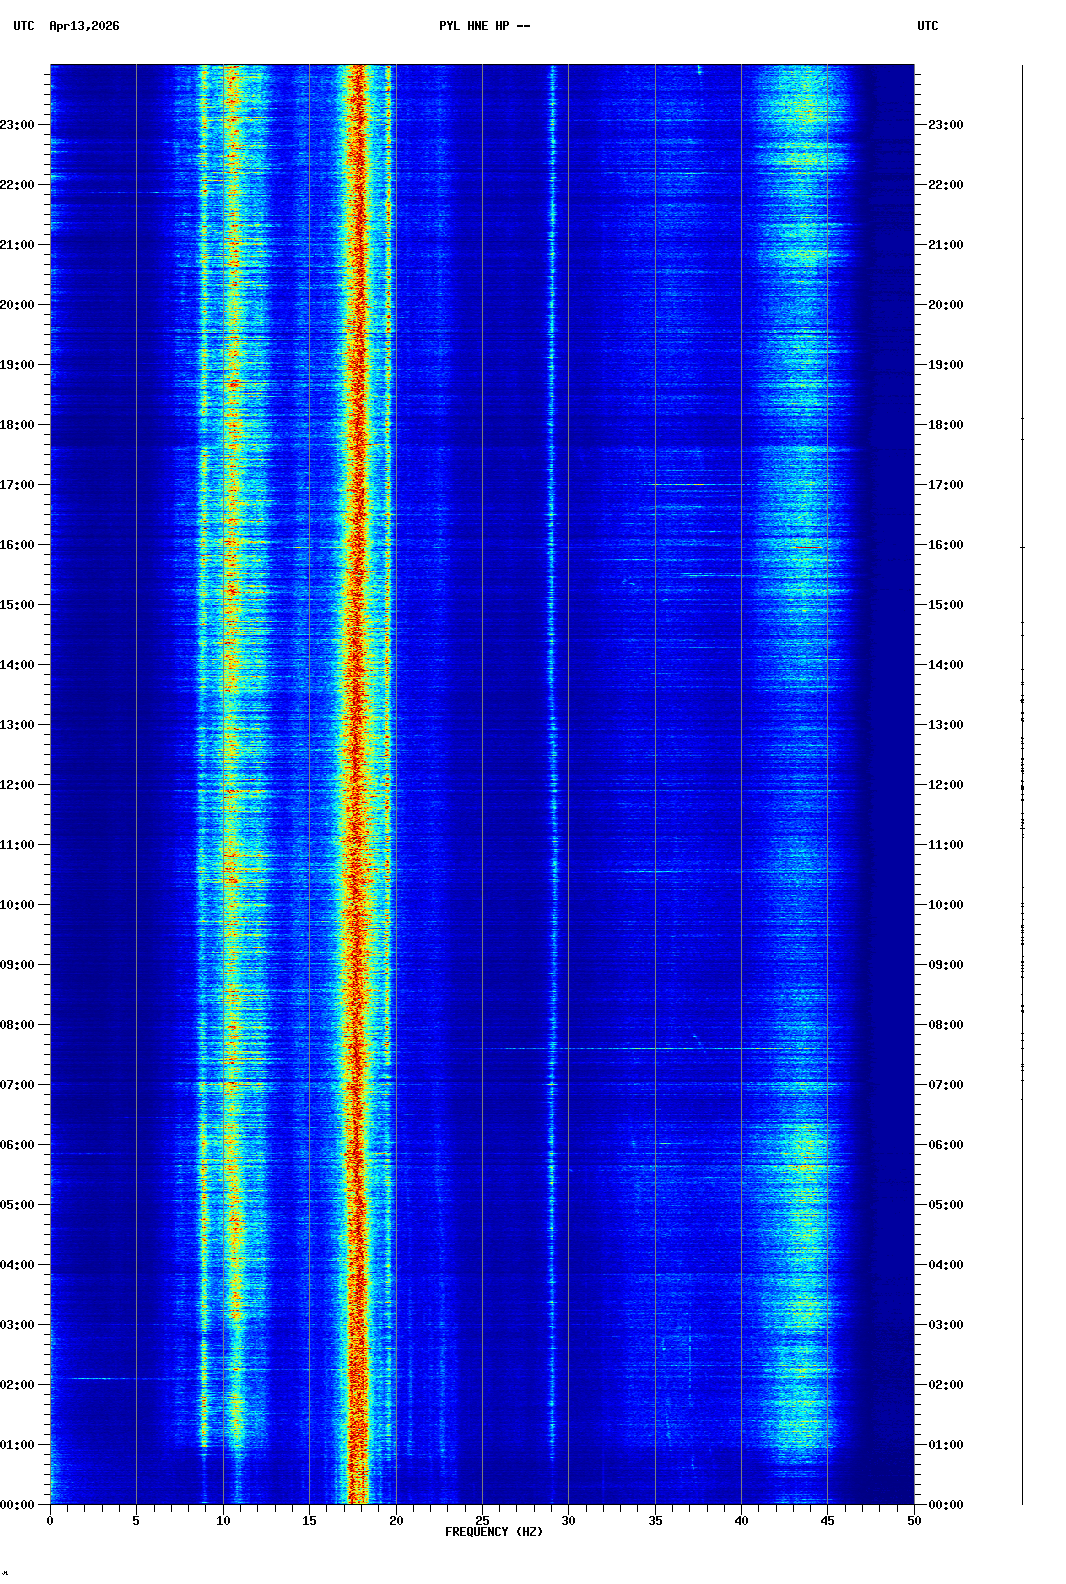1066x1584 pixels.
Task: Click the FREQUENCY (HZ) axis title
Action: tap(494, 1532)
